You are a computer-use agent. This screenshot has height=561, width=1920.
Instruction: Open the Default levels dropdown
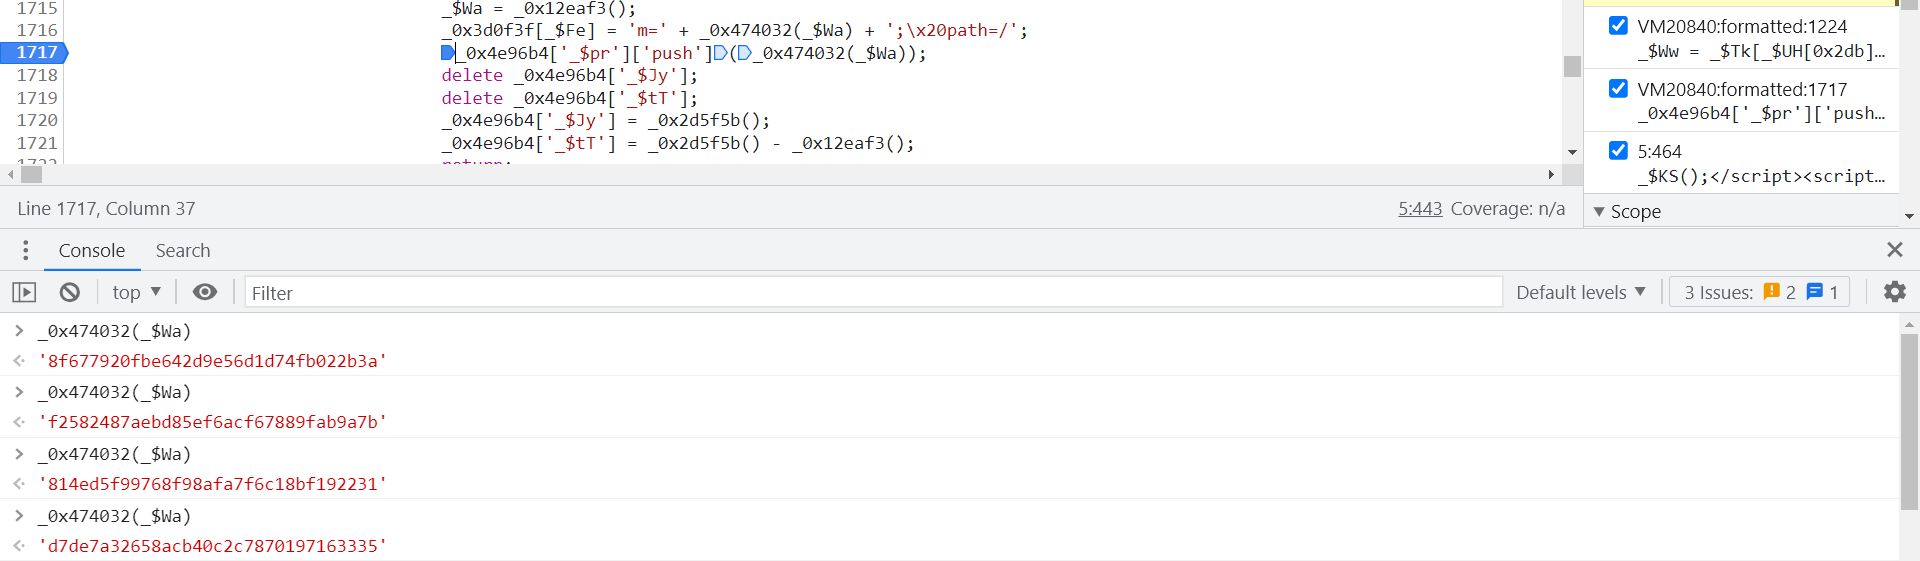[1580, 292]
